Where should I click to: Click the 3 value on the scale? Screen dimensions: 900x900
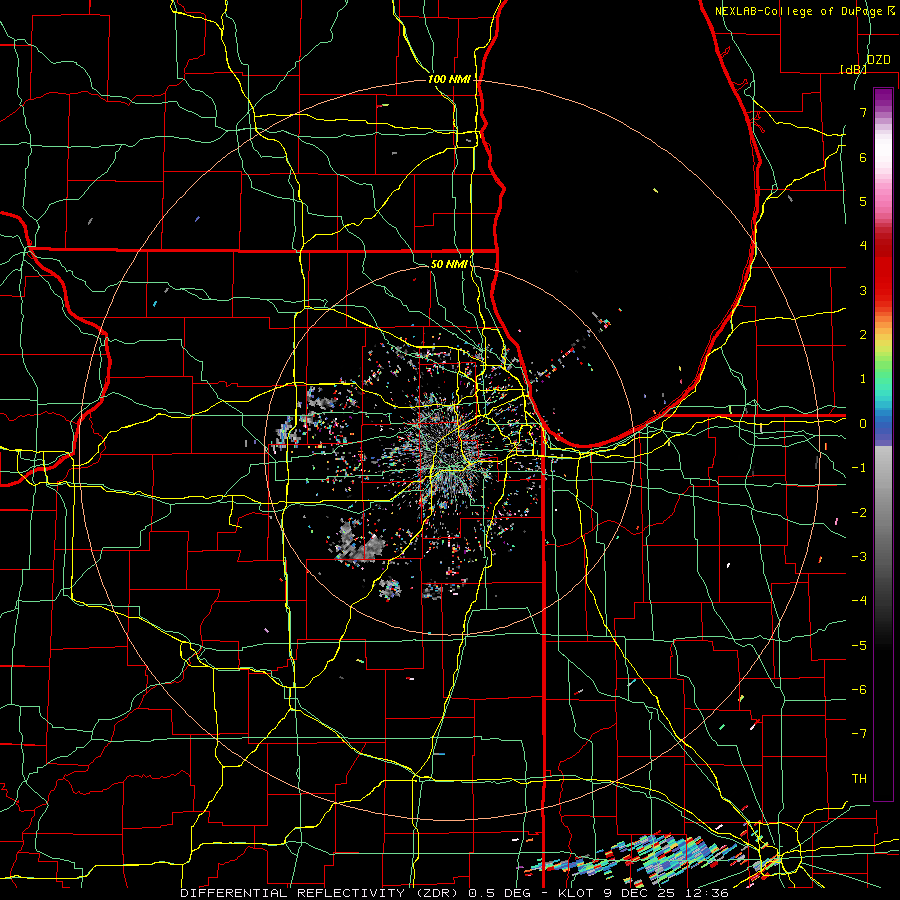(863, 290)
